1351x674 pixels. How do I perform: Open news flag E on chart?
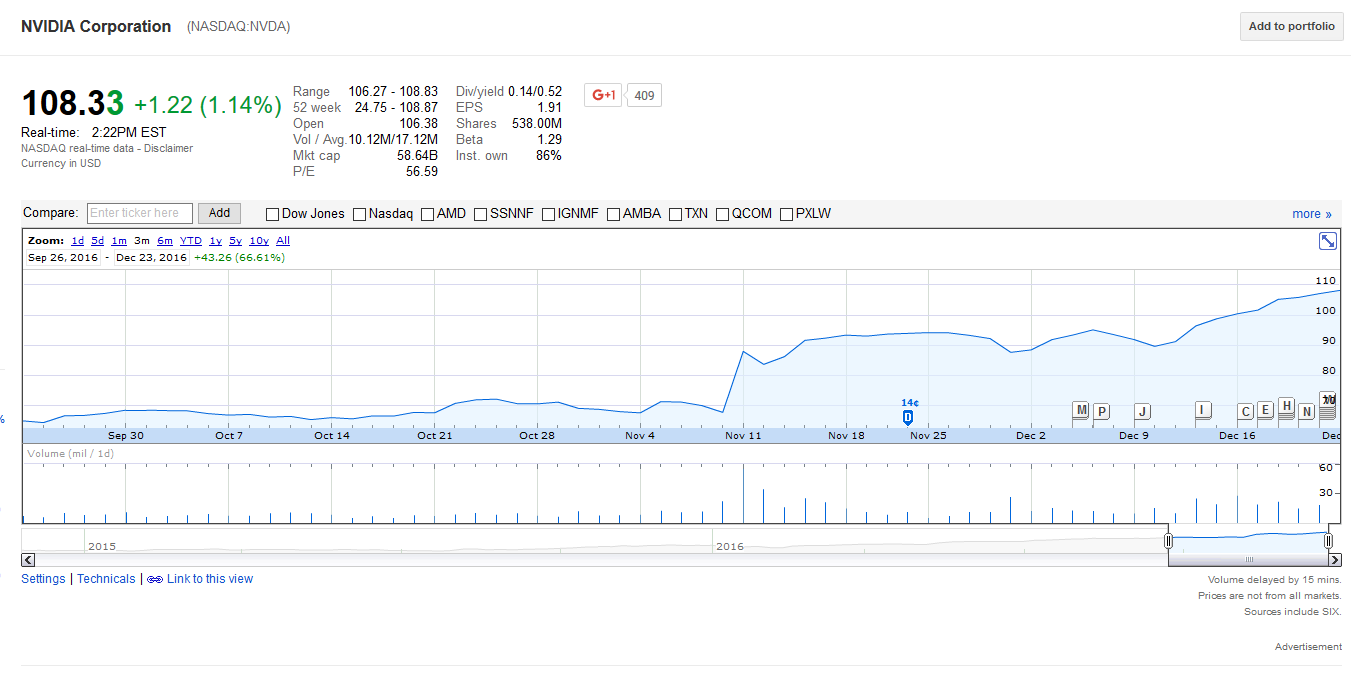pyautogui.click(x=1265, y=410)
